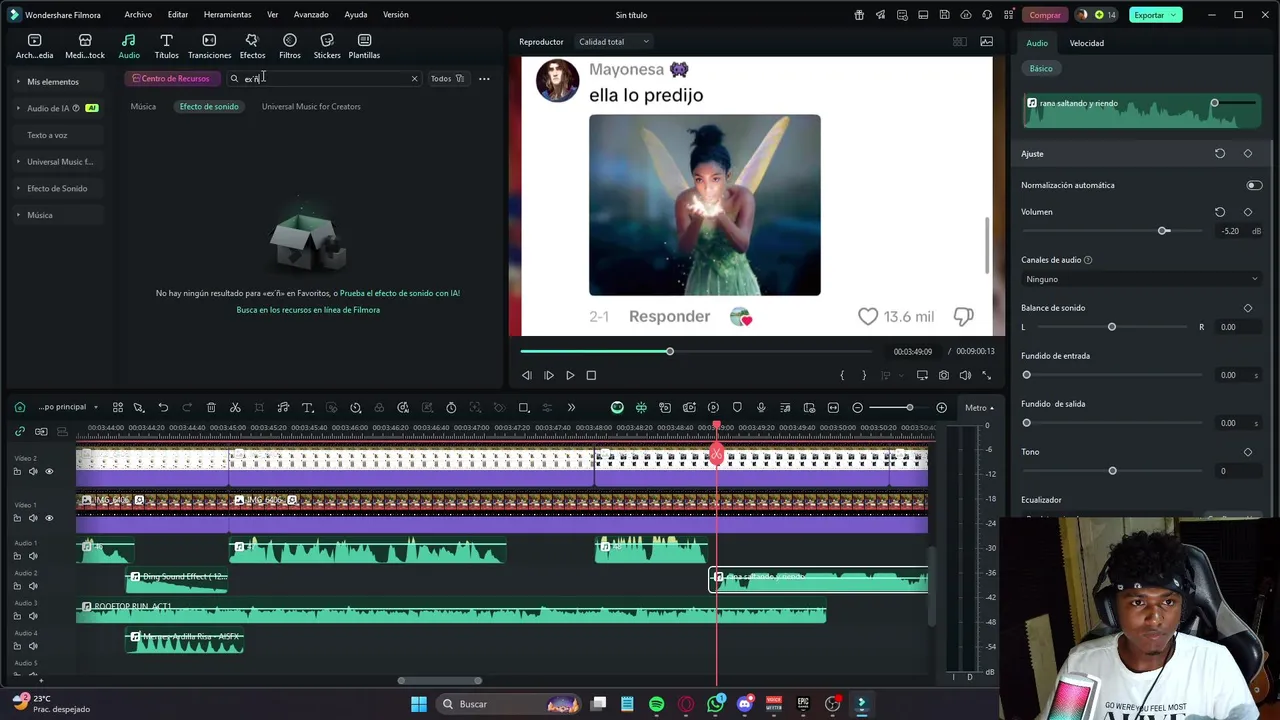
Task: Open the Herramientas menu
Action: pos(227,15)
